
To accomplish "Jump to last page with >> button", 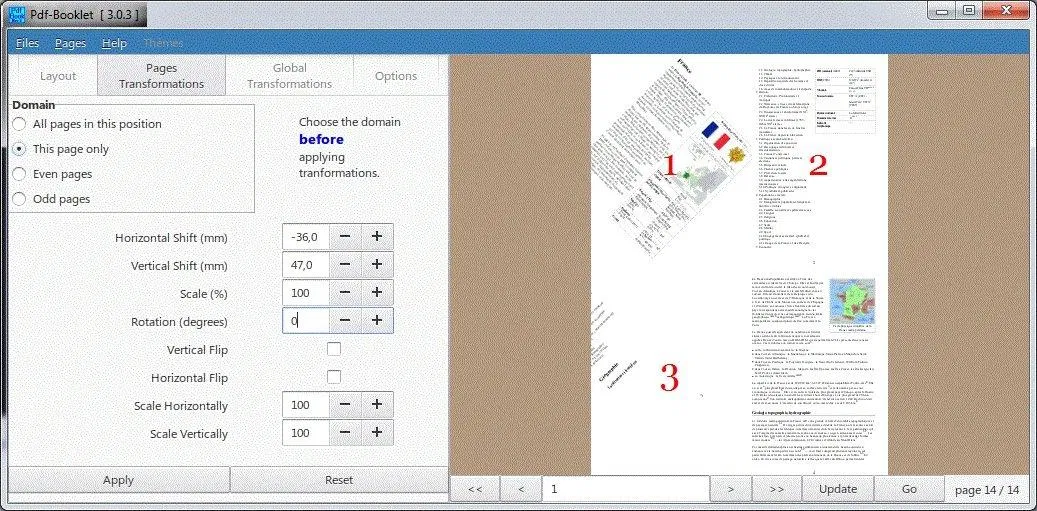I will pyautogui.click(x=776, y=489).
